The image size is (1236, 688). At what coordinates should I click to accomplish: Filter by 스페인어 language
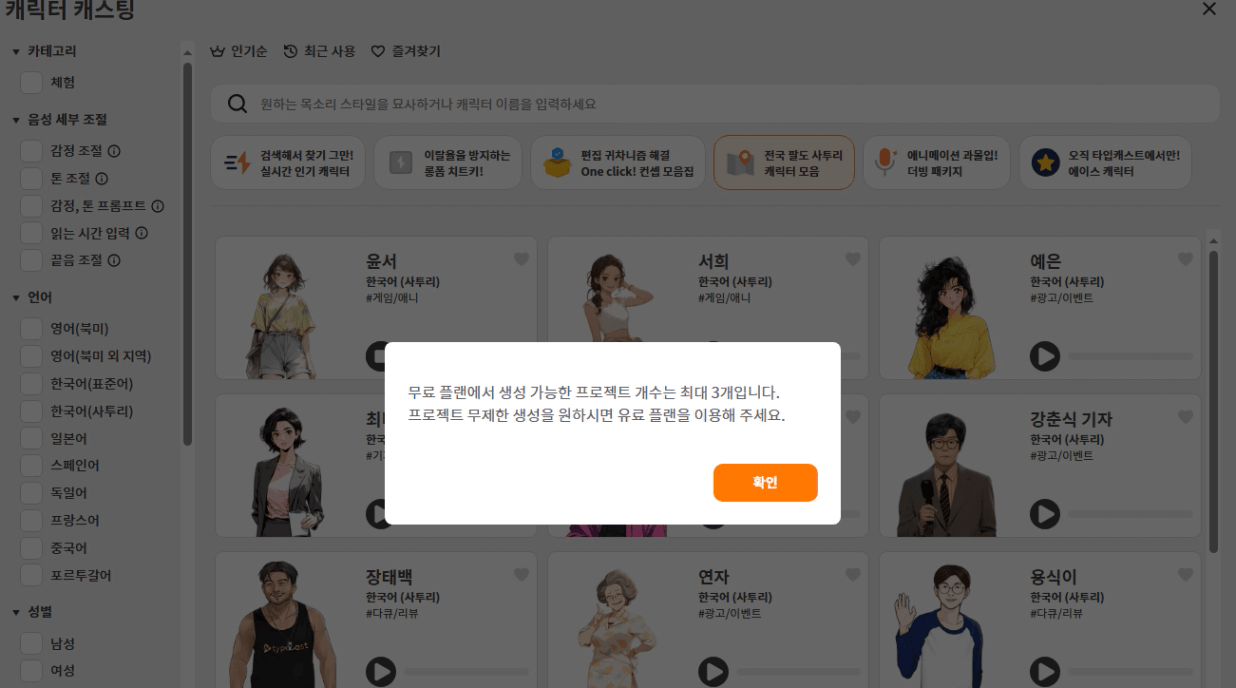coord(32,466)
